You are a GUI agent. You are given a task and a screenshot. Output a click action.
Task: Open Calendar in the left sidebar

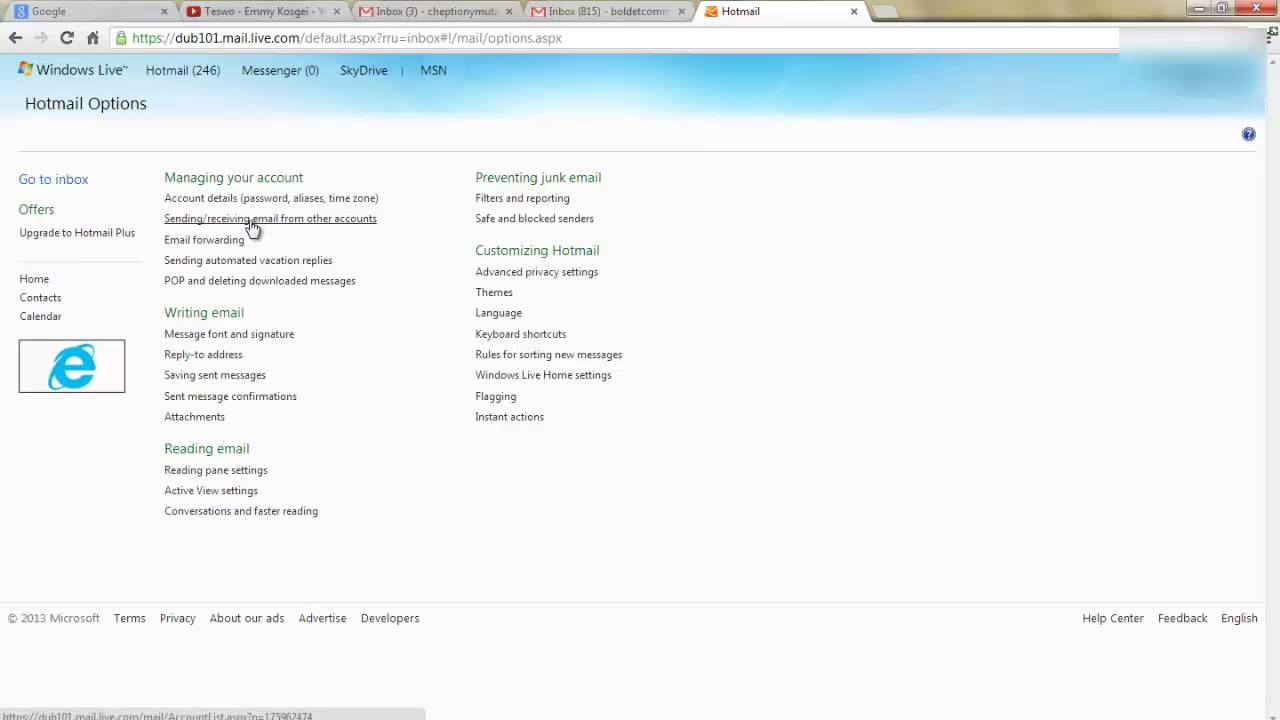pos(40,316)
